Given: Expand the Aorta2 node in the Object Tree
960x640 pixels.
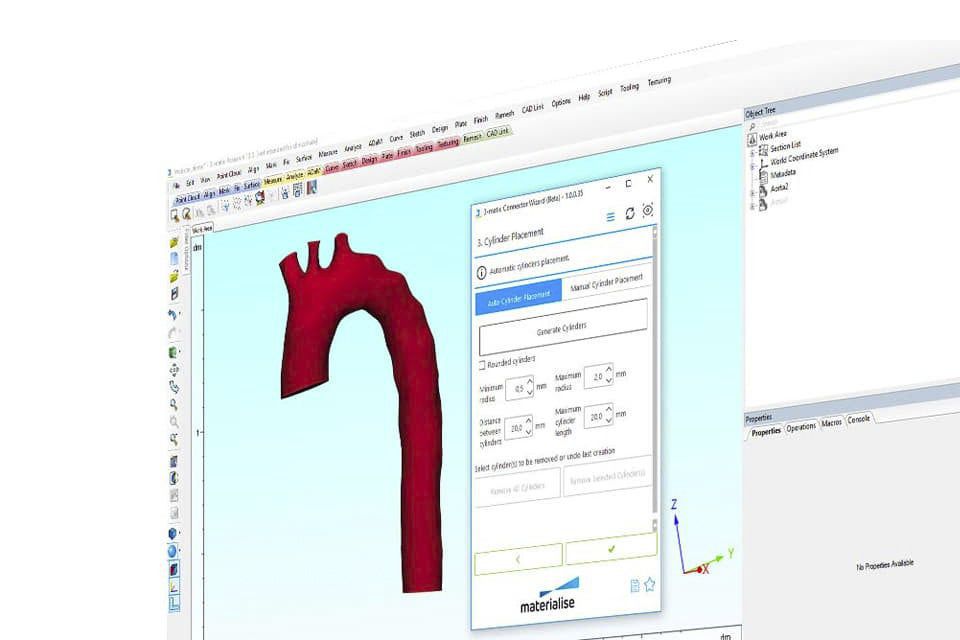Looking at the screenshot, I should pos(754,193).
